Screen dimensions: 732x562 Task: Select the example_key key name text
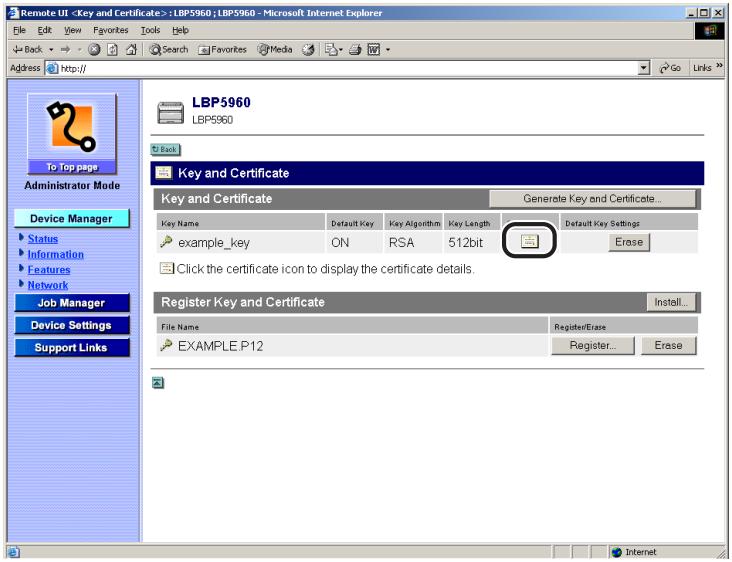point(214,243)
